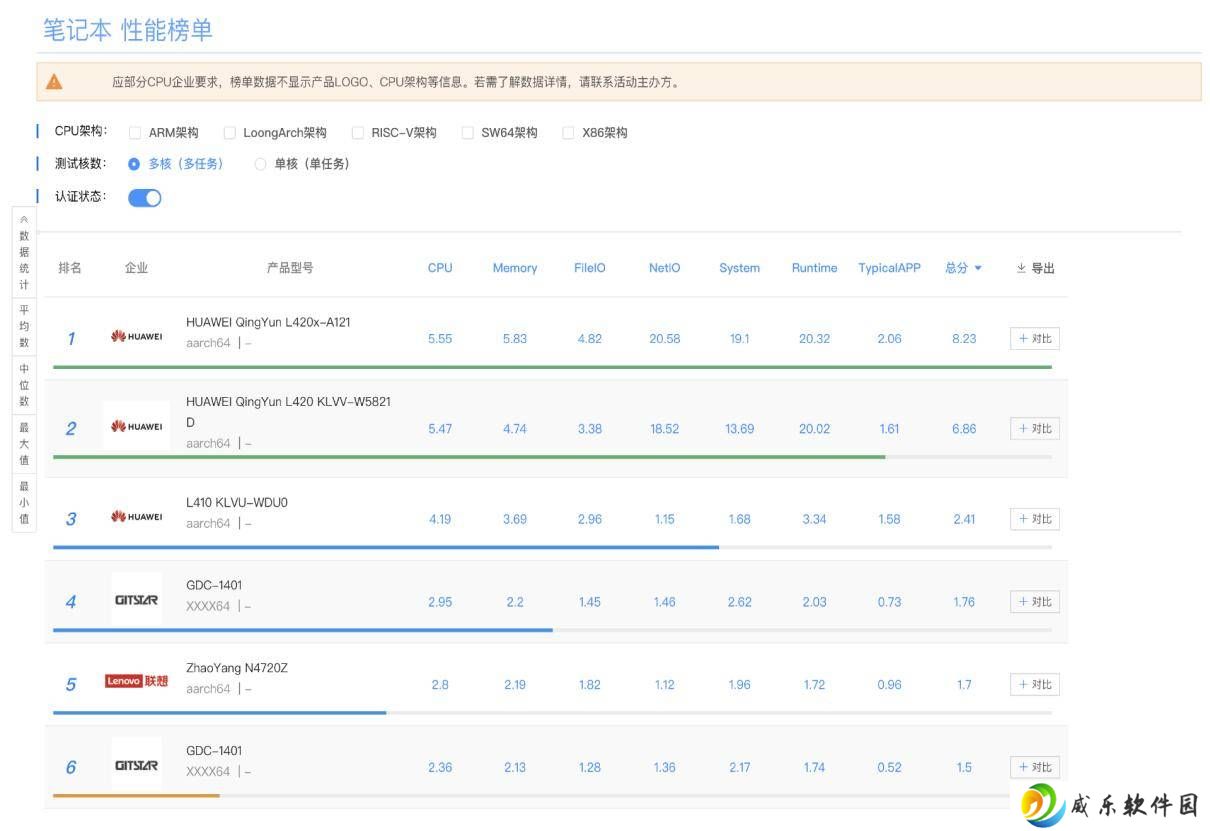The image size is (1210, 831).
Task: Click rank 5 blue score progress bar
Action: [x=219, y=712]
